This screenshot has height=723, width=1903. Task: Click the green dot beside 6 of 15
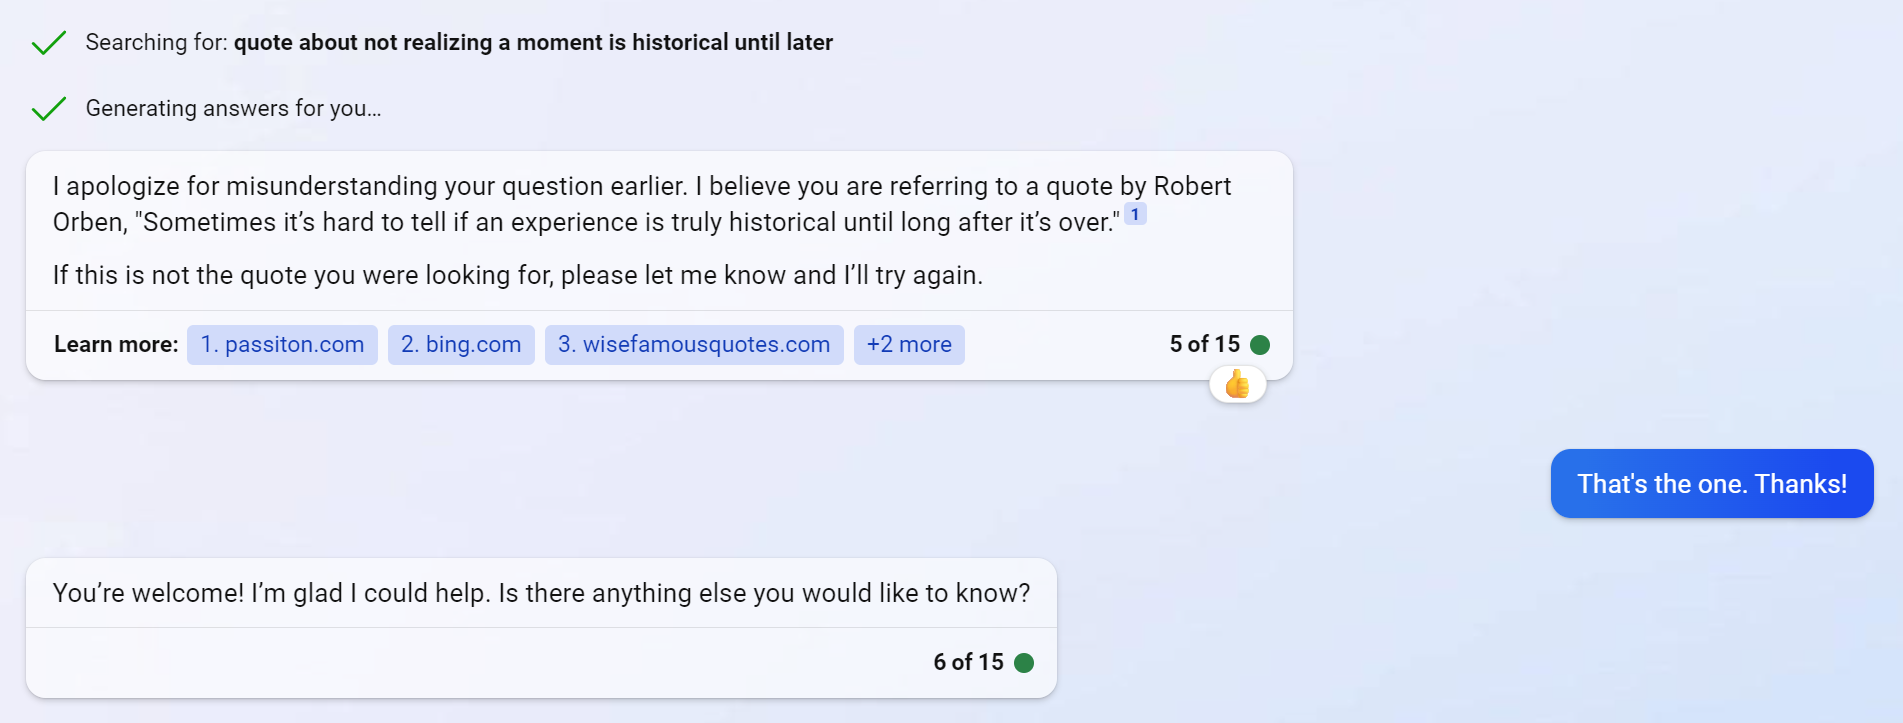tap(1024, 663)
